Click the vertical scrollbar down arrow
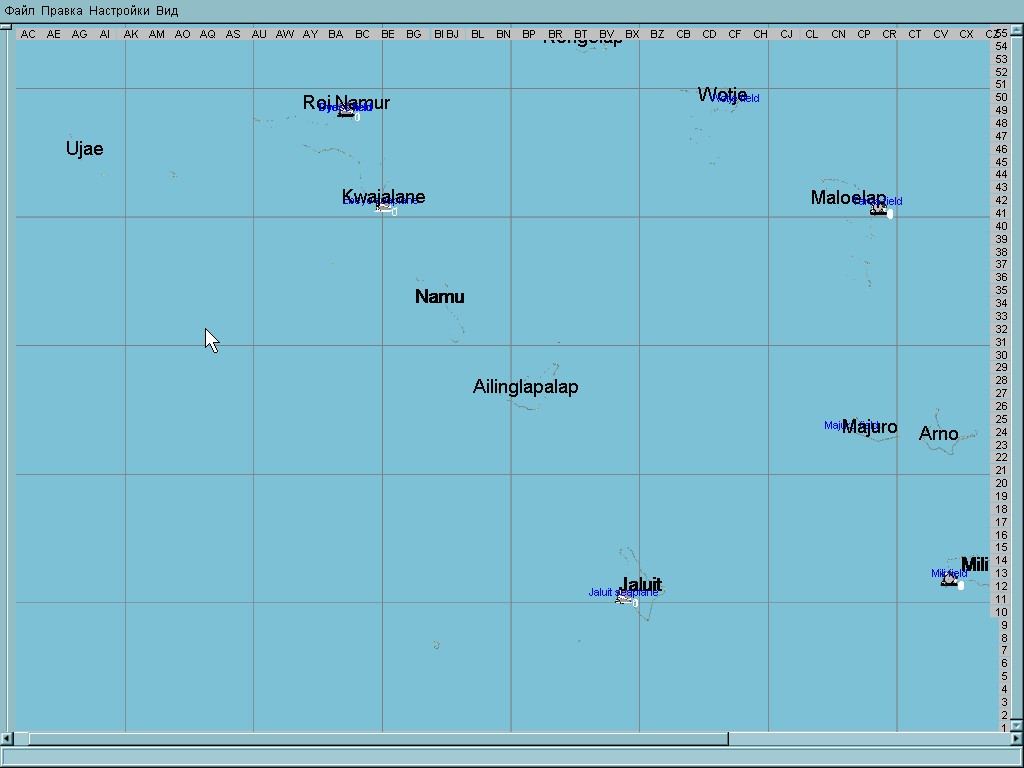This screenshot has width=1024, height=768. (x=1017, y=726)
